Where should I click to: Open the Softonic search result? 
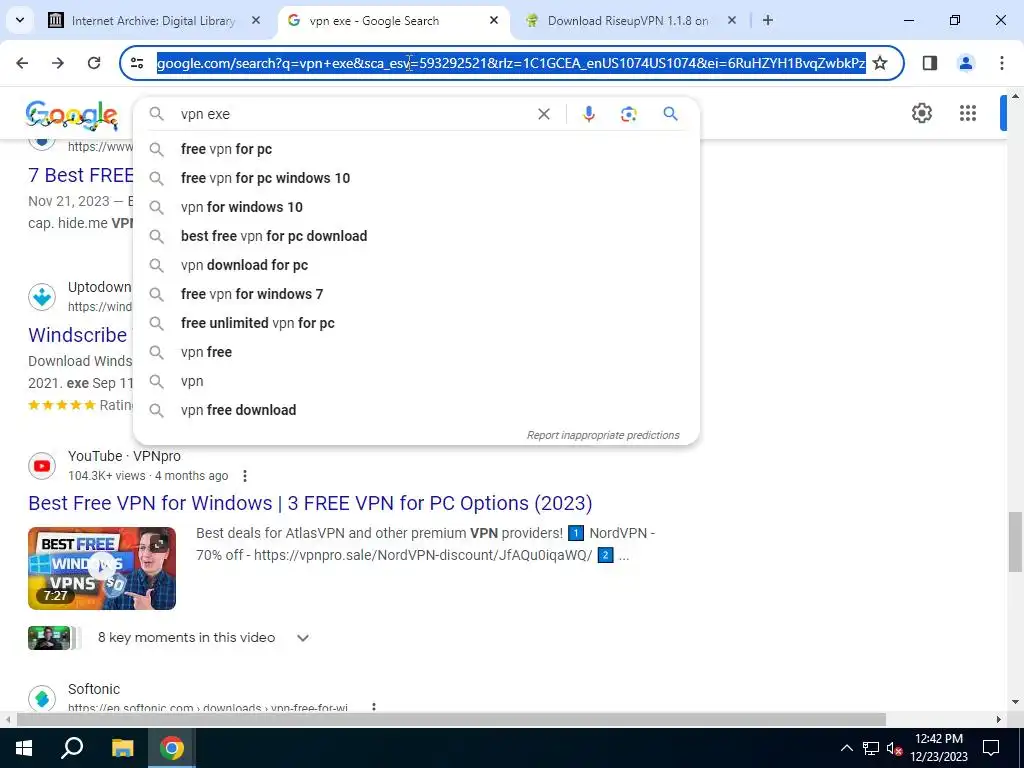(x=93, y=690)
